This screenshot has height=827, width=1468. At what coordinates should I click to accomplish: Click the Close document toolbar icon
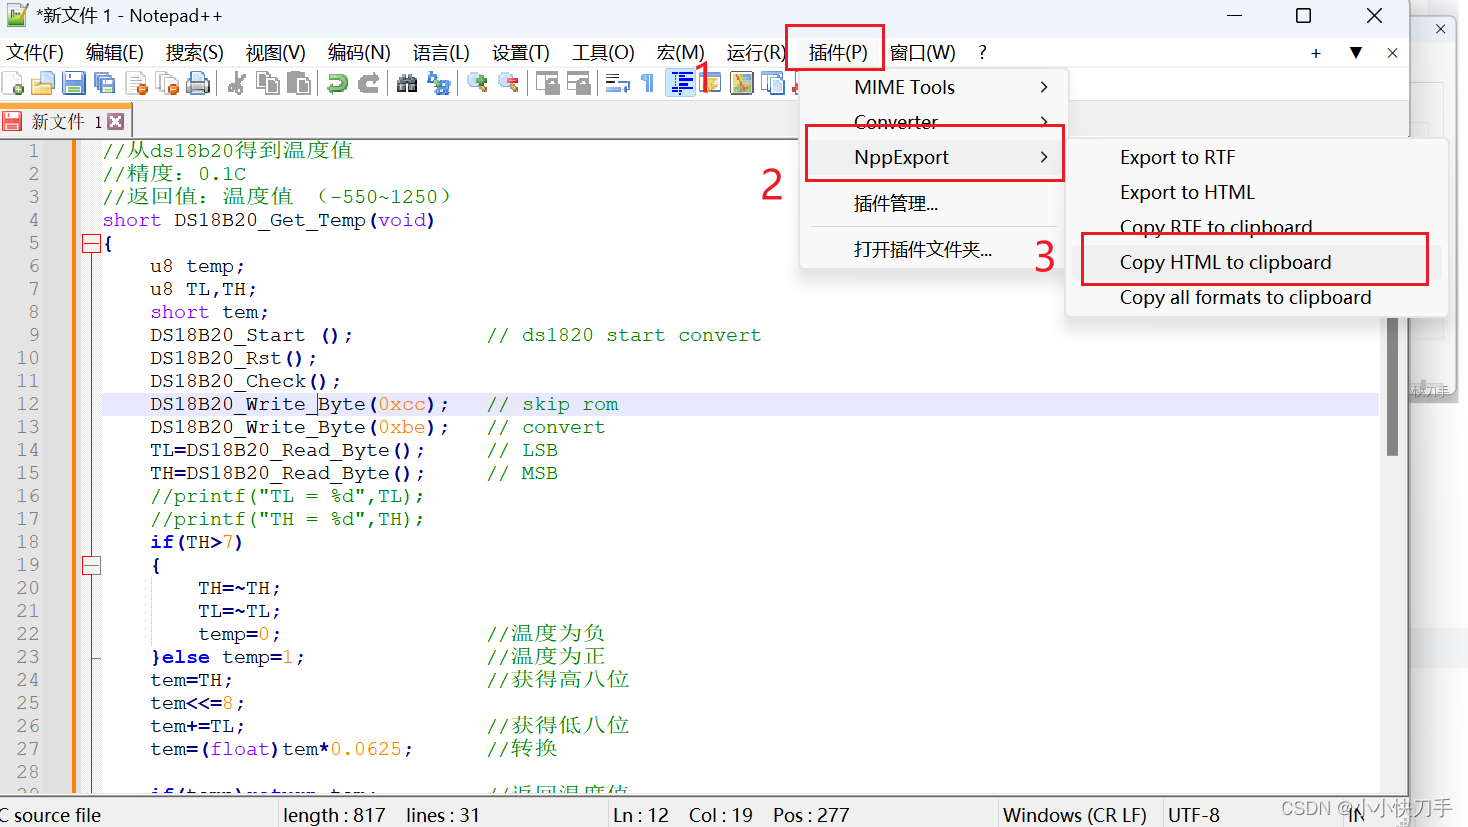click(x=136, y=83)
